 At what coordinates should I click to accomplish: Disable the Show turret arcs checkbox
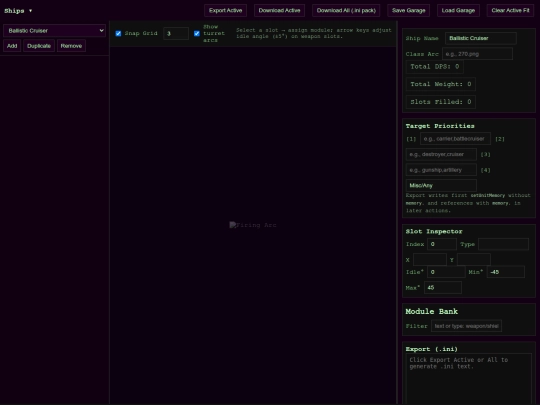197,33
